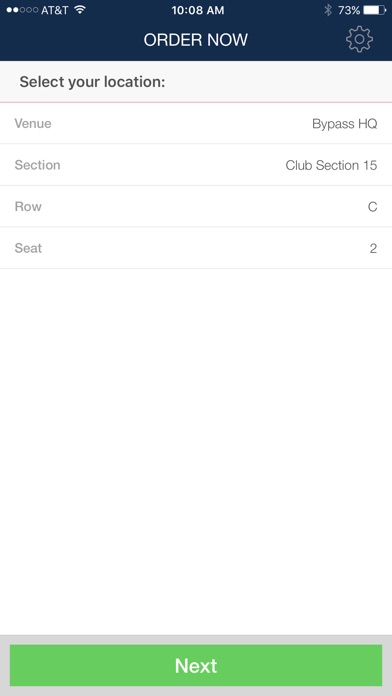Viewport: 392px width, 696px height.
Task: Open the Section picker row
Action: pyautogui.click(x=196, y=165)
